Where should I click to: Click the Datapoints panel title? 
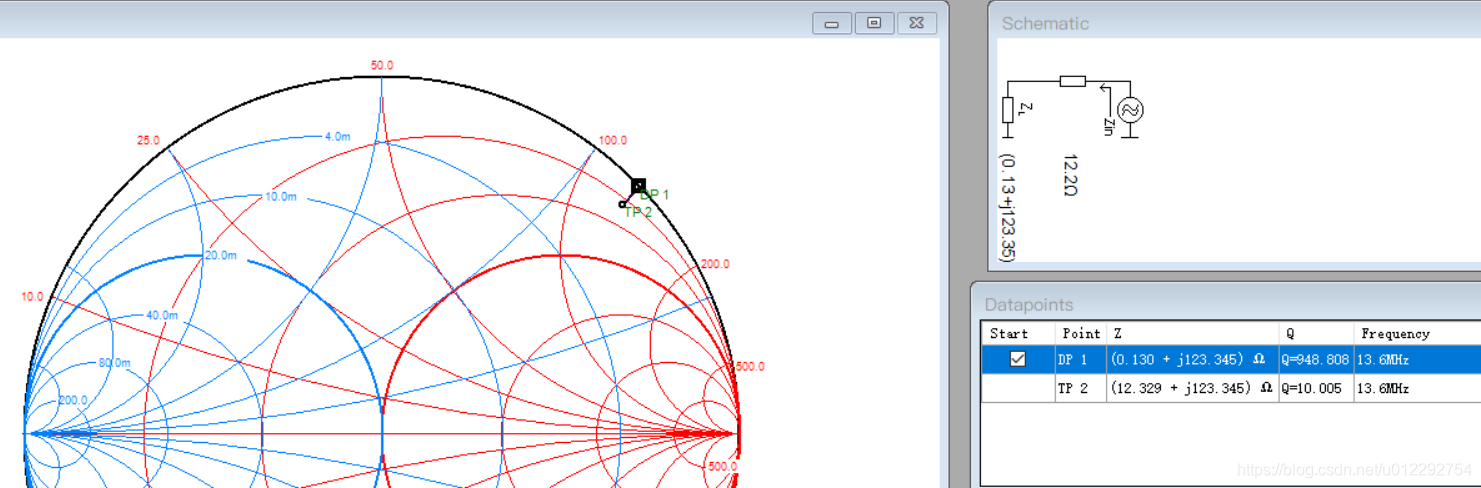click(x=1029, y=304)
